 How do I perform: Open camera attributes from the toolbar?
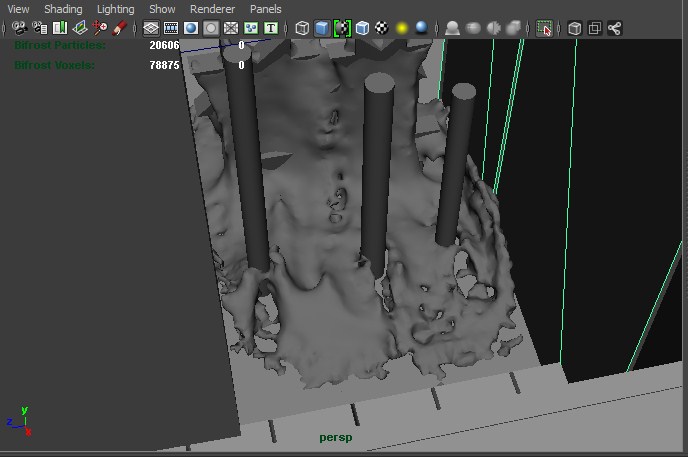[x=38, y=28]
